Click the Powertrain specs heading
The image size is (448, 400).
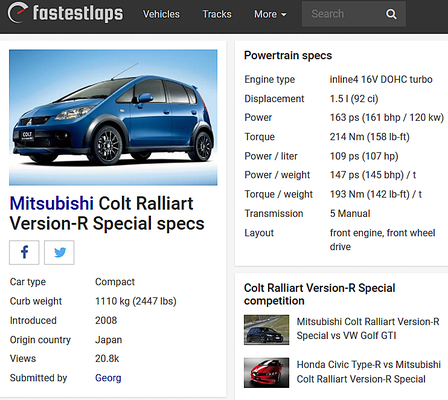[288, 55]
